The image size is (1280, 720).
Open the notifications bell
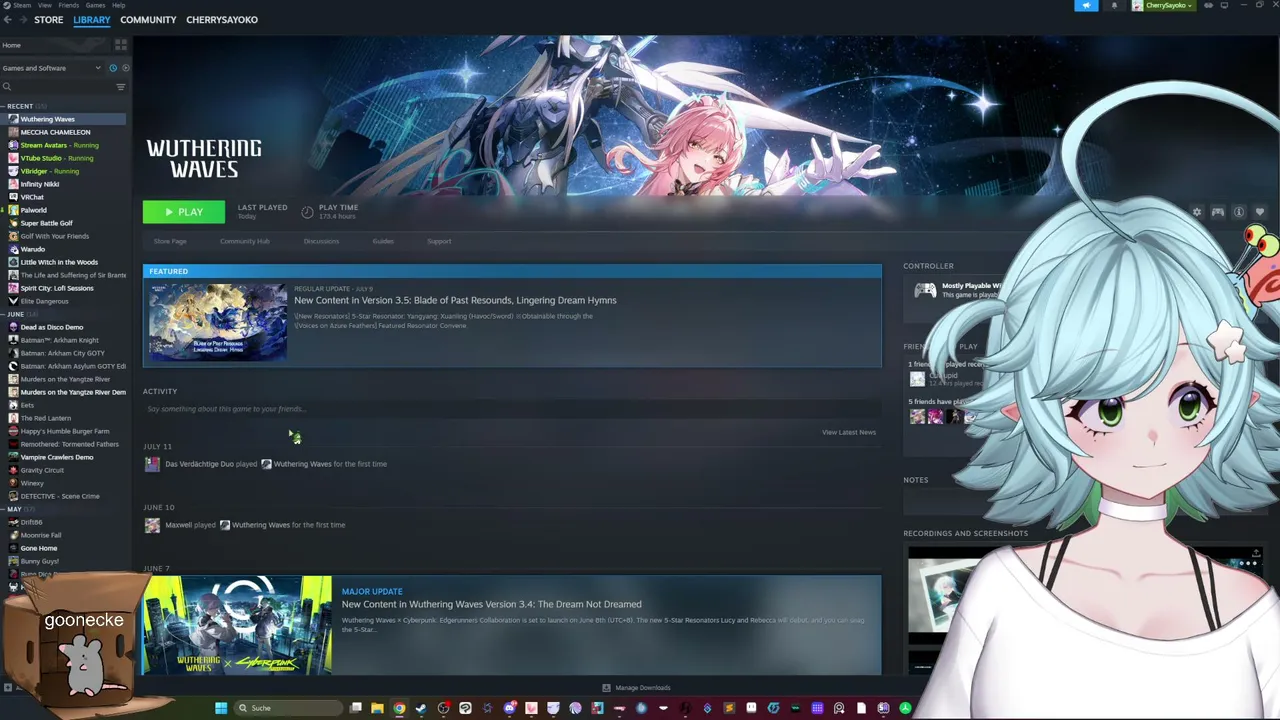(1114, 6)
